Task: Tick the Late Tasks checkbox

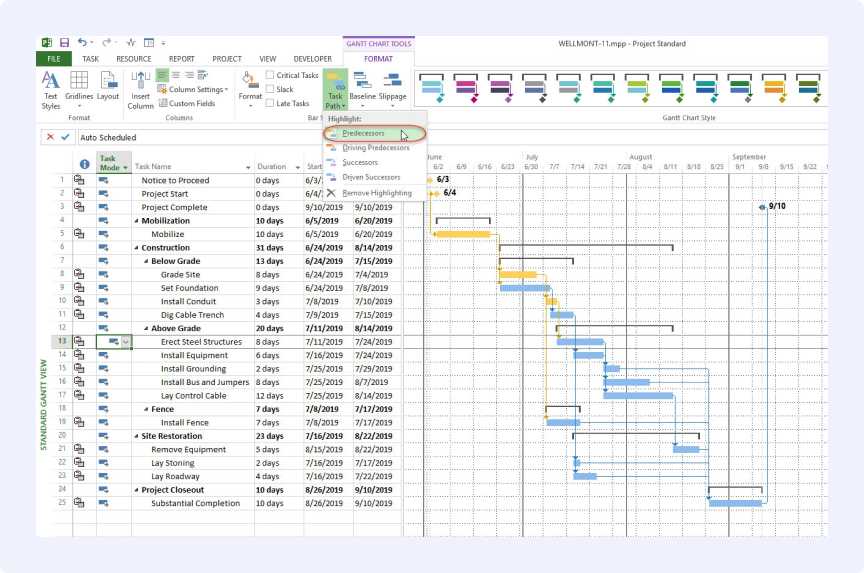Action: (x=271, y=103)
